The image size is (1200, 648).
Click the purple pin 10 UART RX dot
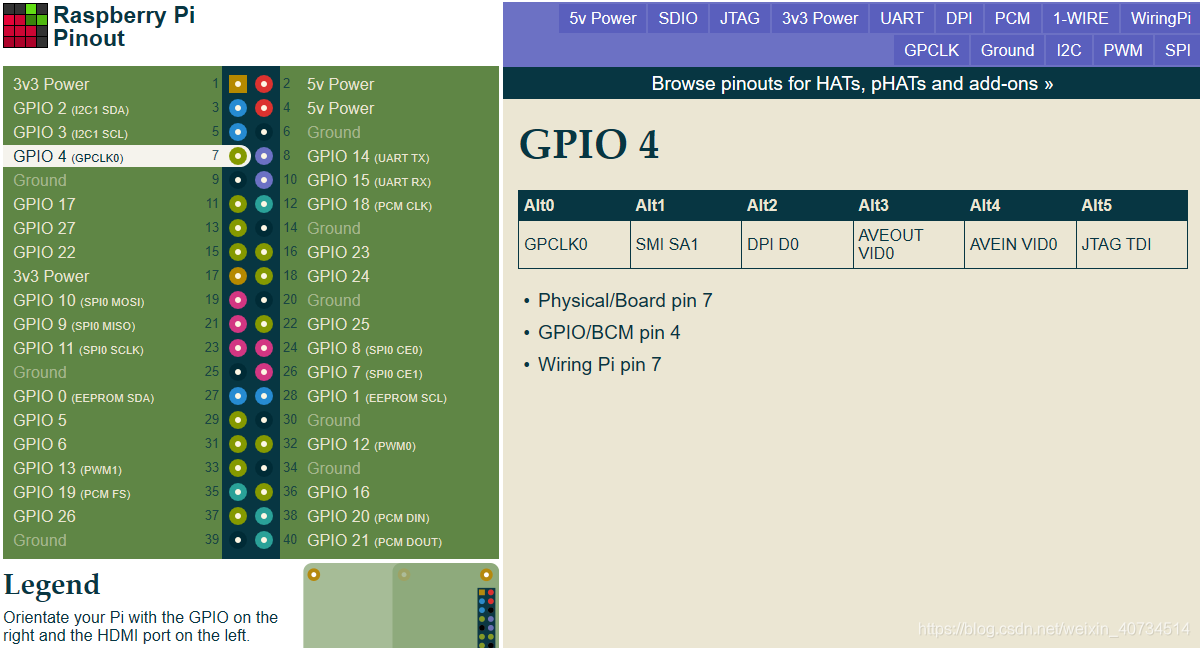(264, 180)
